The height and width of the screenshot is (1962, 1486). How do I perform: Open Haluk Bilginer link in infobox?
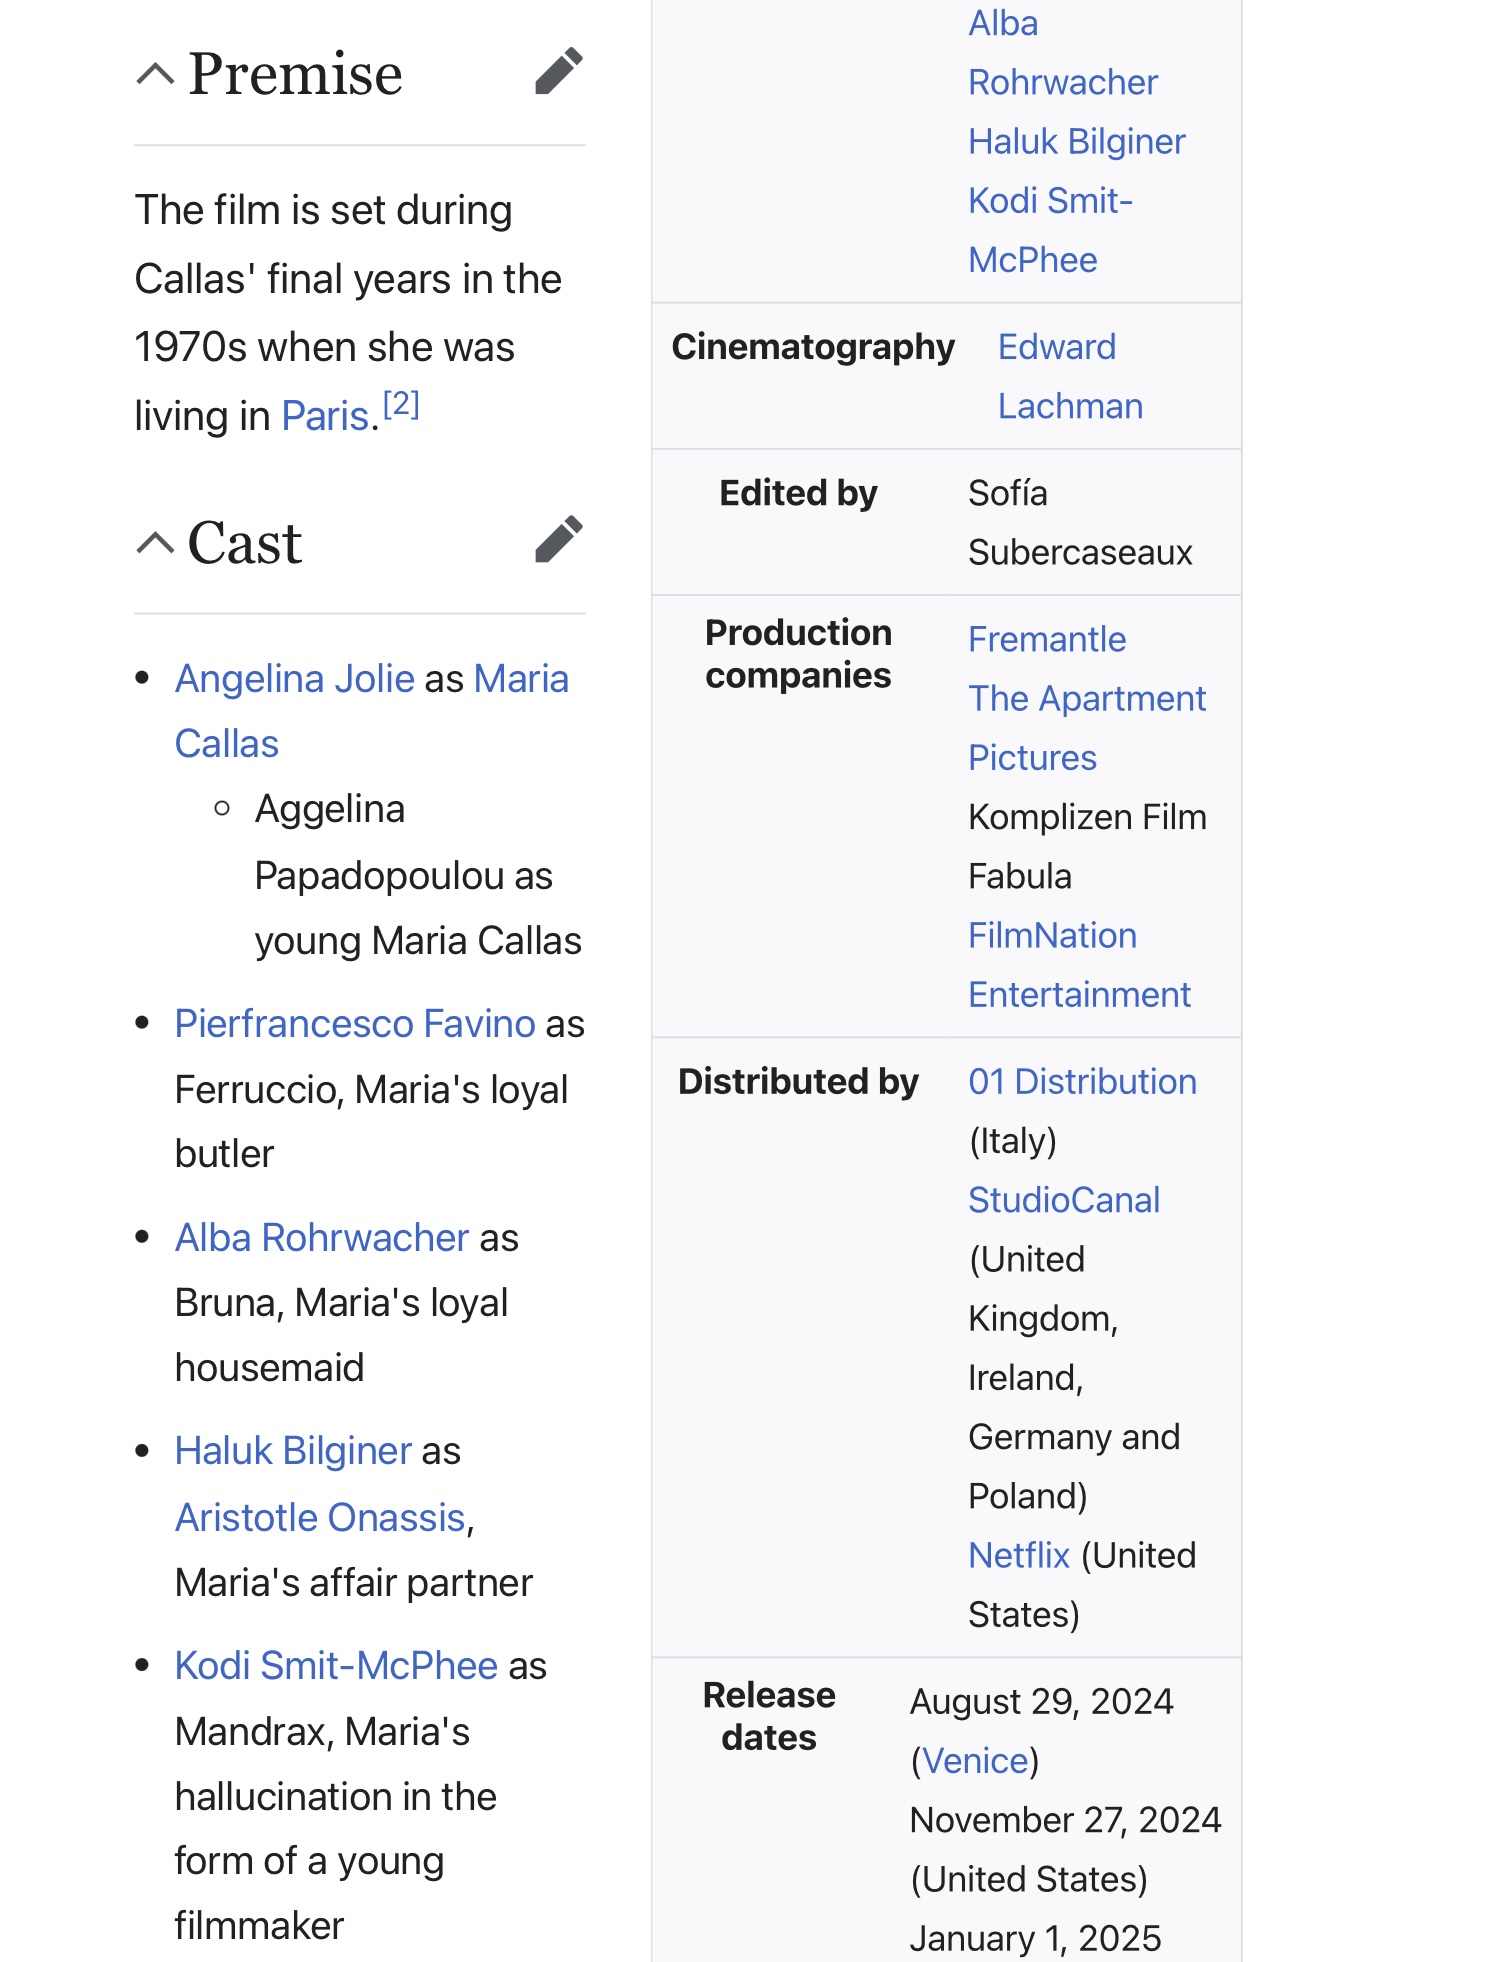tap(1076, 141)
